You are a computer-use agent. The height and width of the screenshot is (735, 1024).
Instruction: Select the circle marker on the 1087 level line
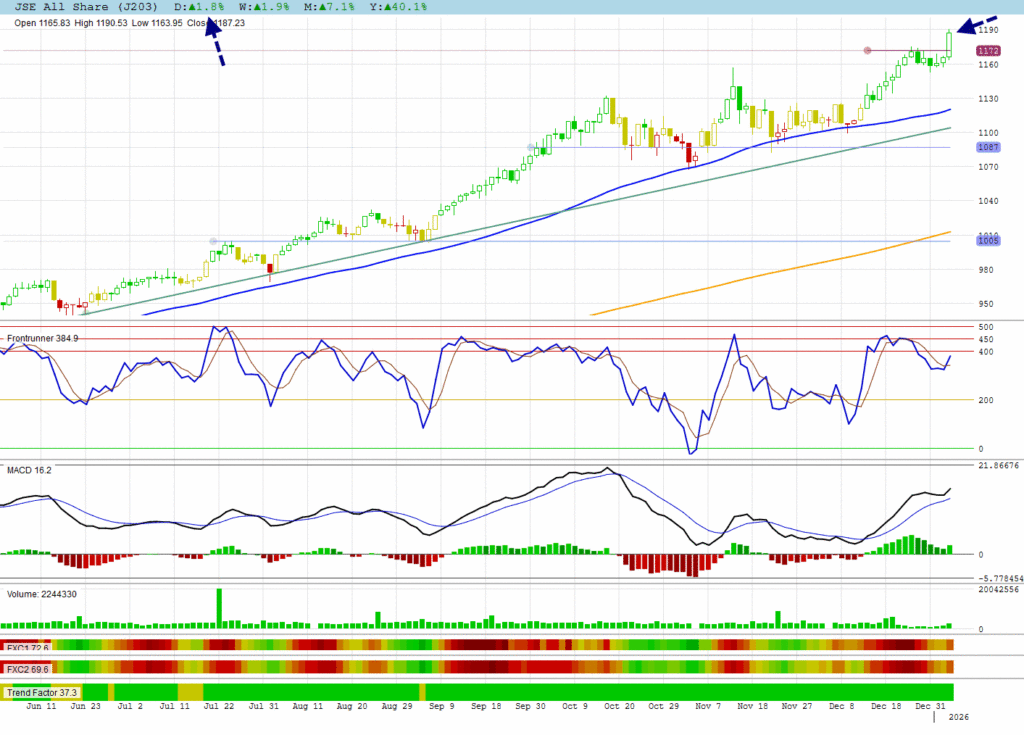531,147
